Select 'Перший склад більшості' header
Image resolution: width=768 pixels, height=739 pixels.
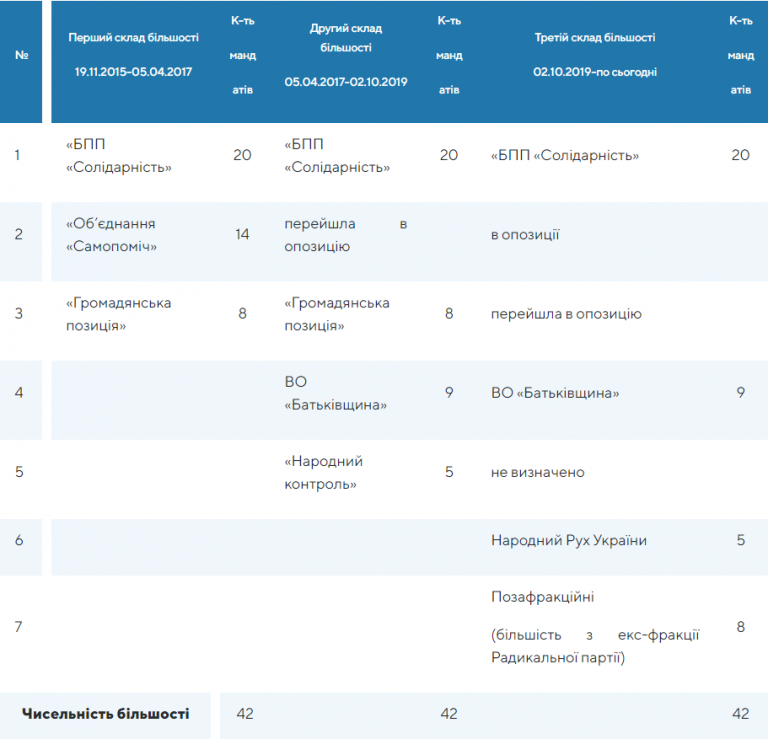point(133,38)
